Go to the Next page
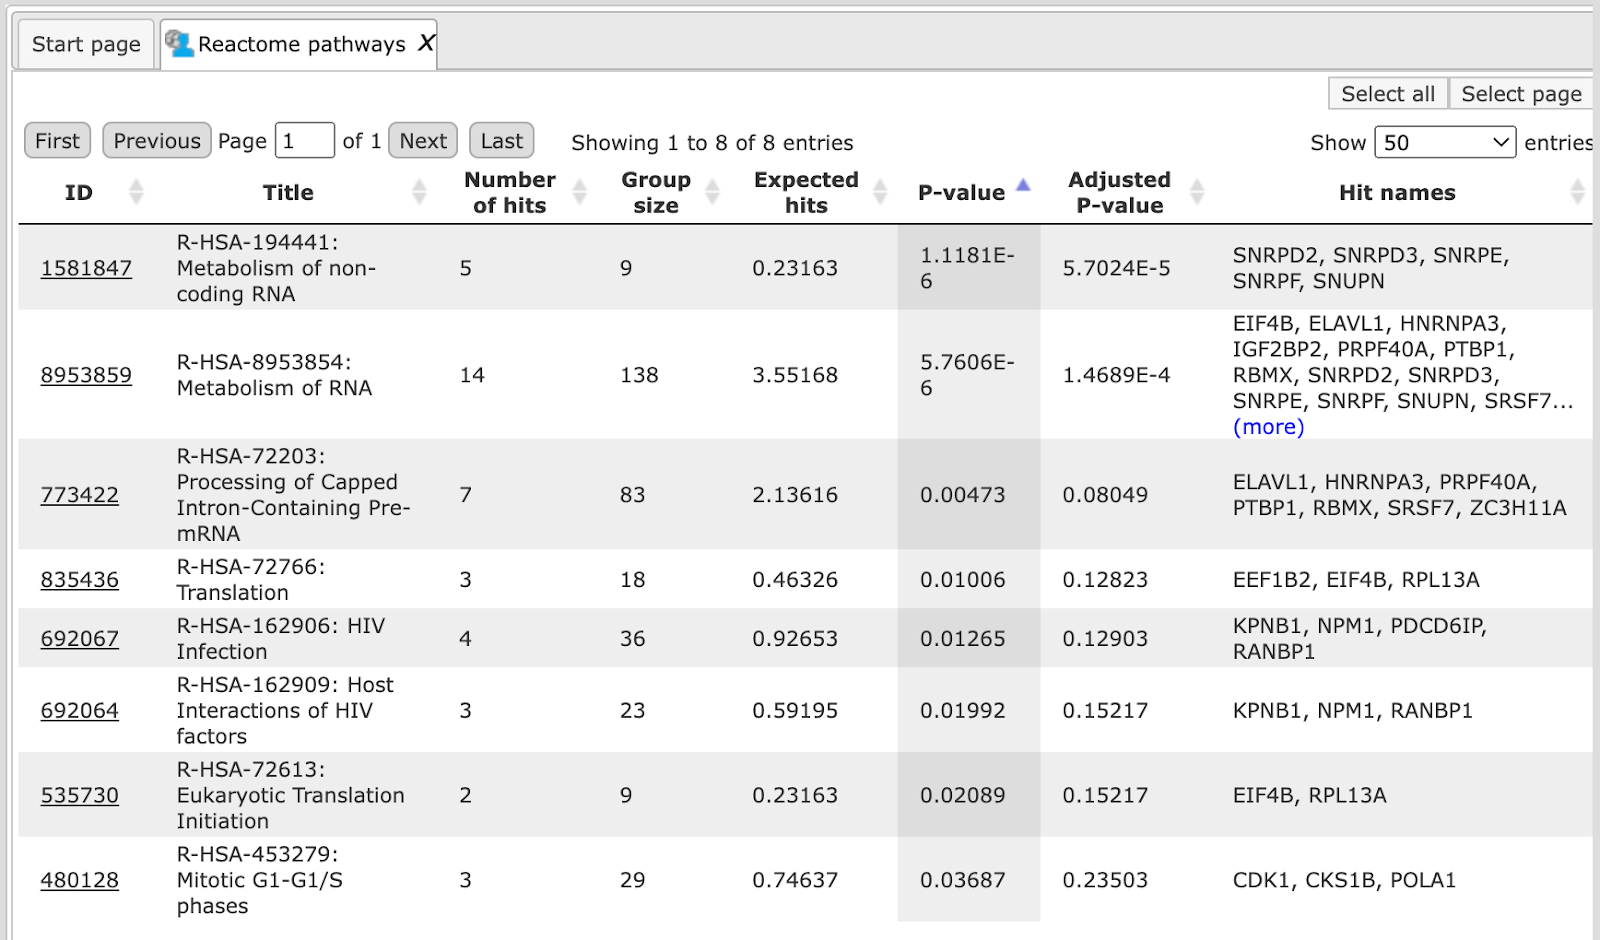 423,141
